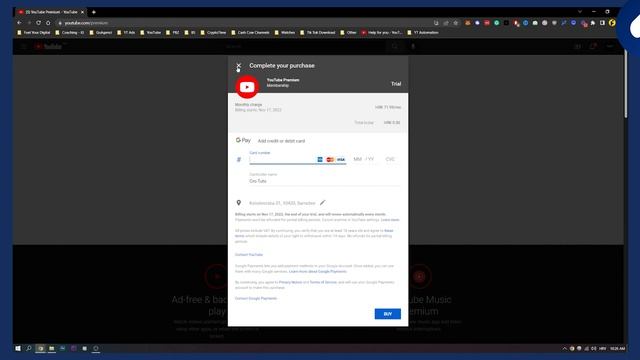Image resolution: width=640 pixels, height=360 pixels.
Task: Show hidden system tray icons
Action: [564, 348]
